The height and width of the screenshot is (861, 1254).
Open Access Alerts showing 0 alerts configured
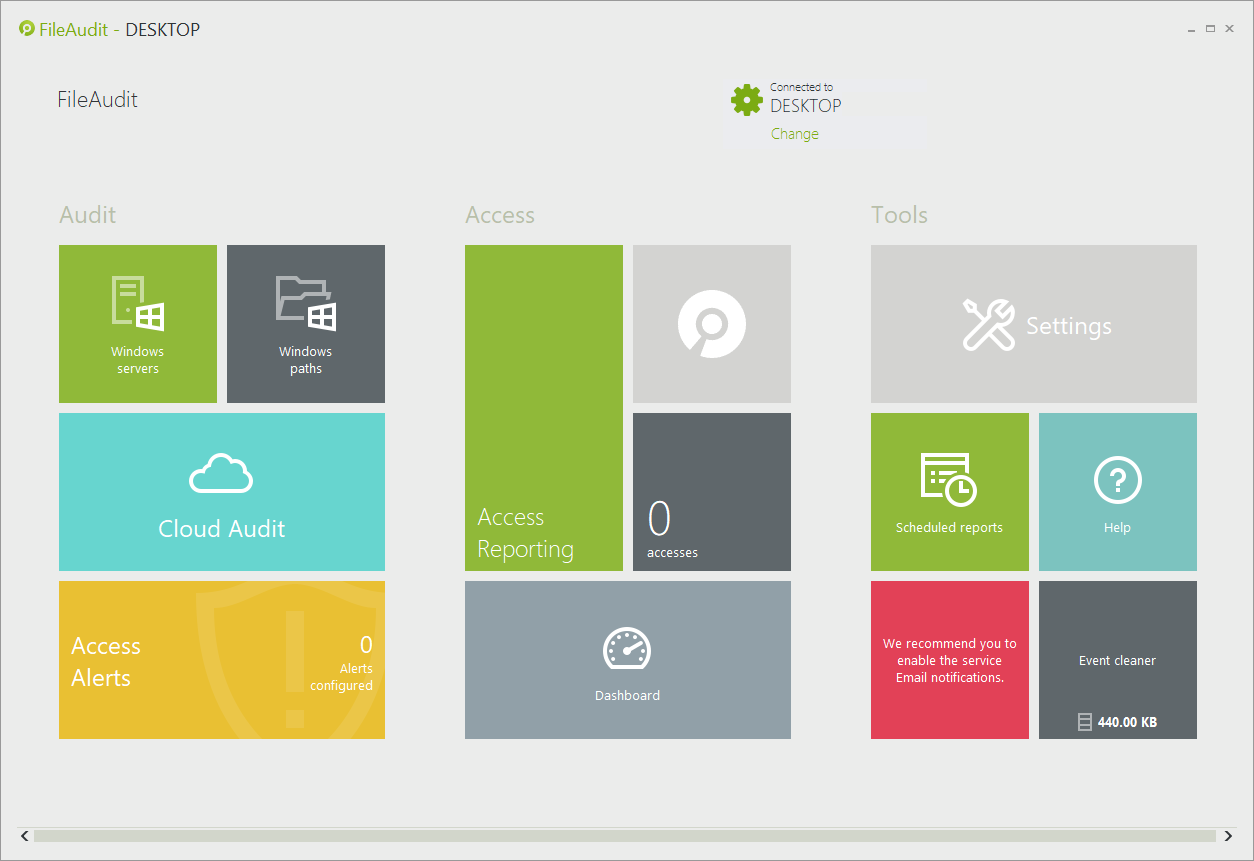[x=221, y=659]
